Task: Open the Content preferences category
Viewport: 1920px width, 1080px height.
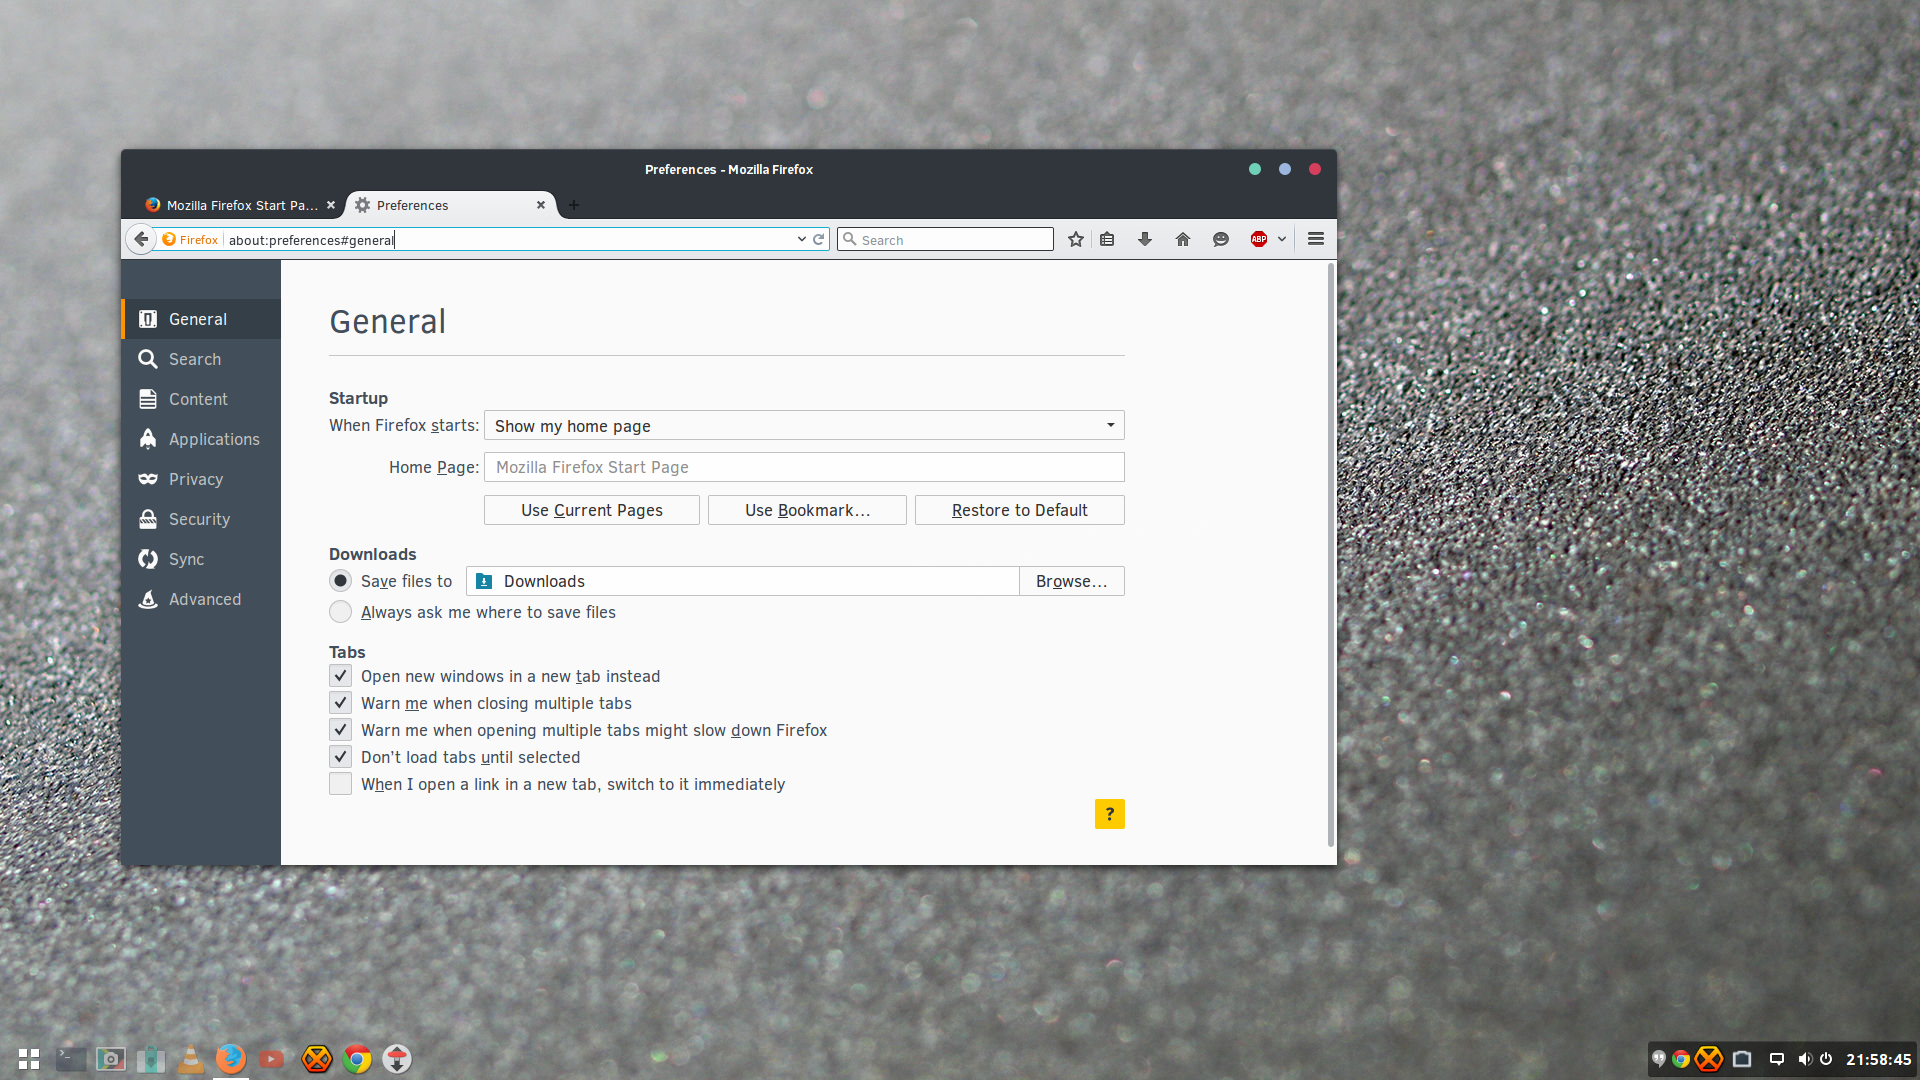Action: click(x=201, y=399)
